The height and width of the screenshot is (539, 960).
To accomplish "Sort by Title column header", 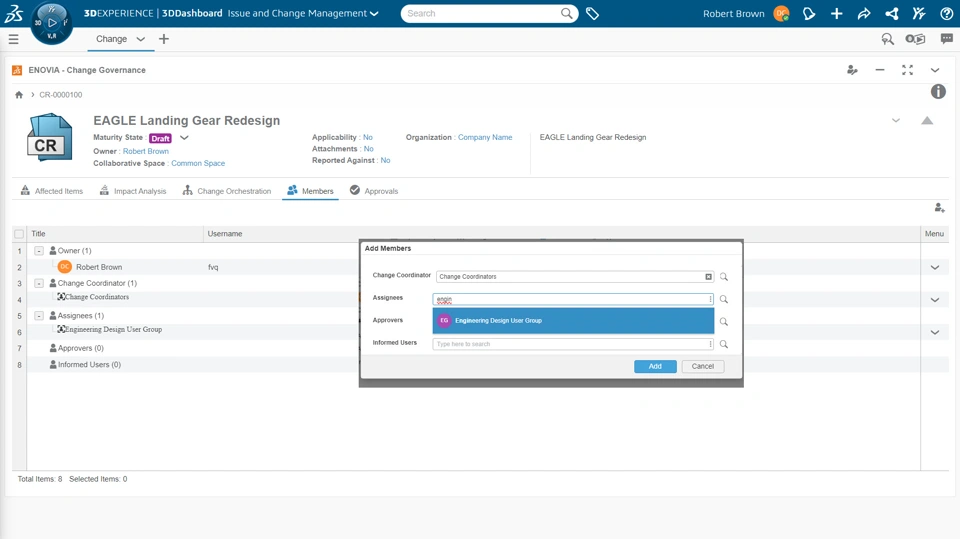I will coord(38,234).
